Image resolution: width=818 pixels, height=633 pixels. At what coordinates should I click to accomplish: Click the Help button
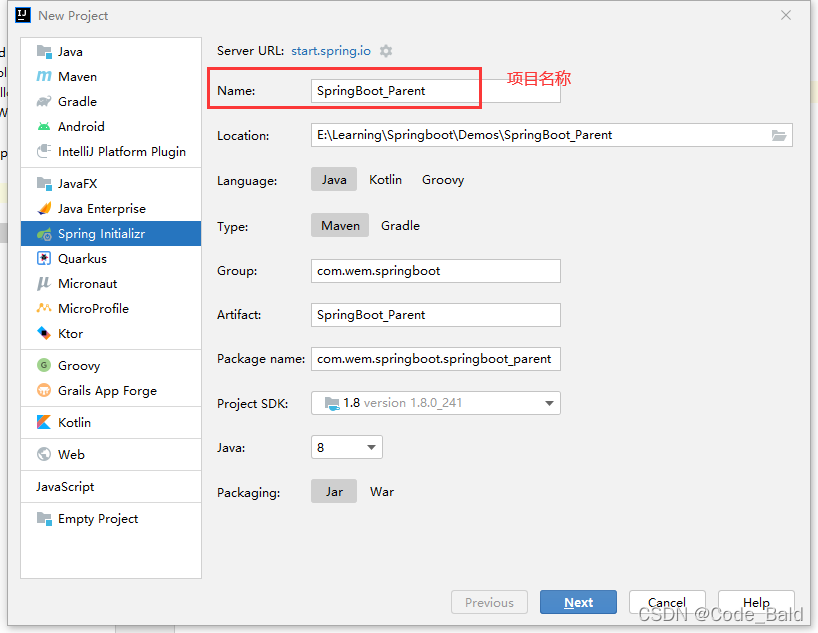(756, 602)
